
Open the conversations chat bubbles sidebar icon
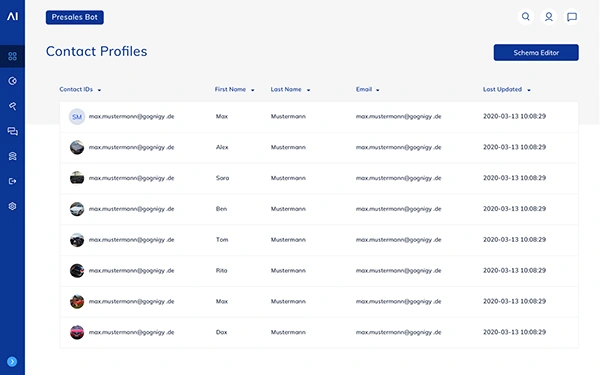pos(12,131)
